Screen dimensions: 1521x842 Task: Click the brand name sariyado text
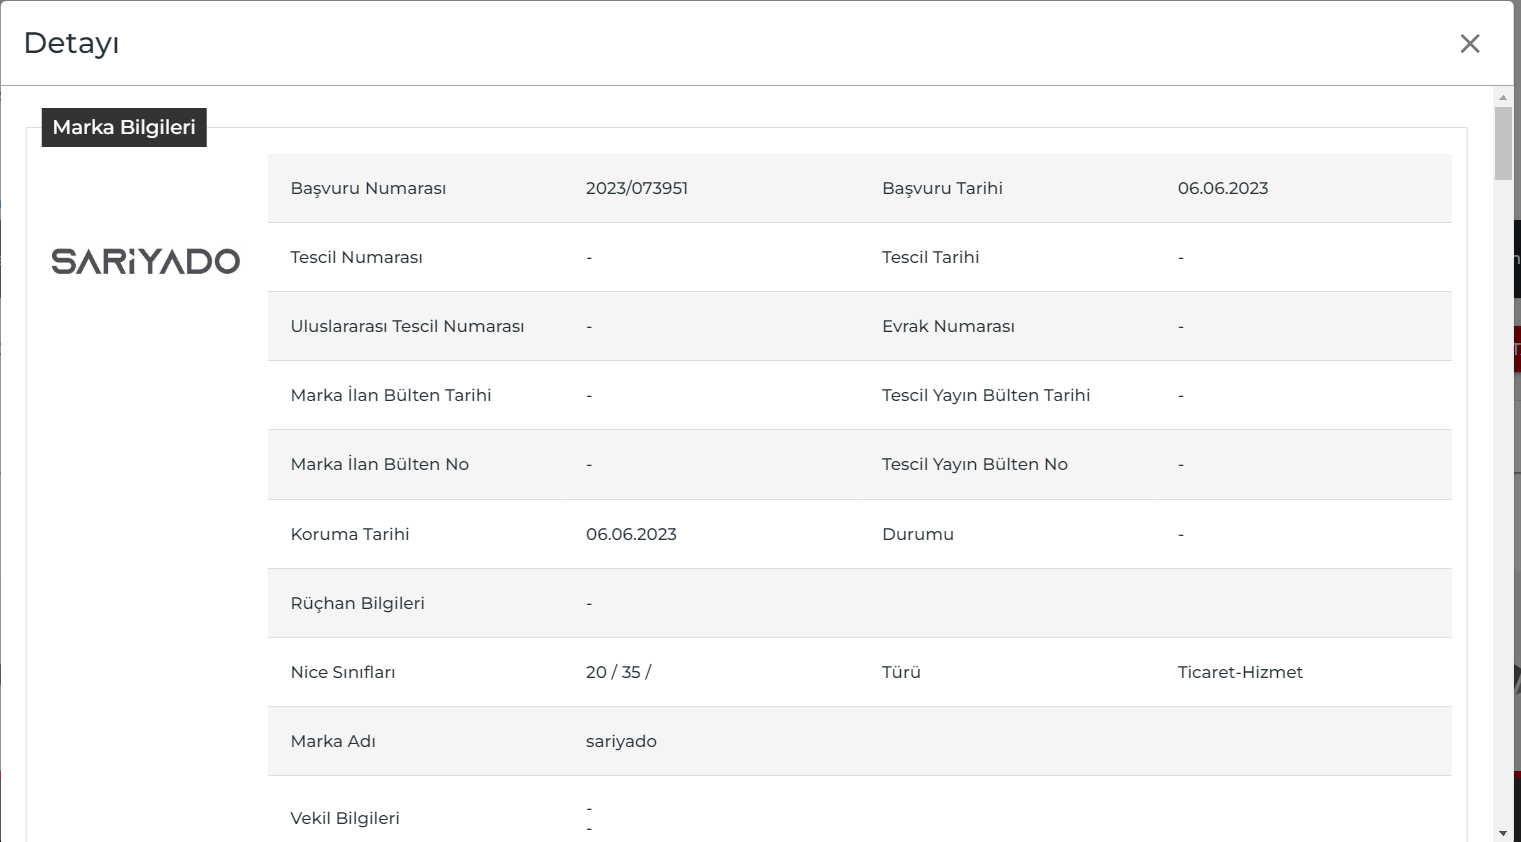point(621,741)
